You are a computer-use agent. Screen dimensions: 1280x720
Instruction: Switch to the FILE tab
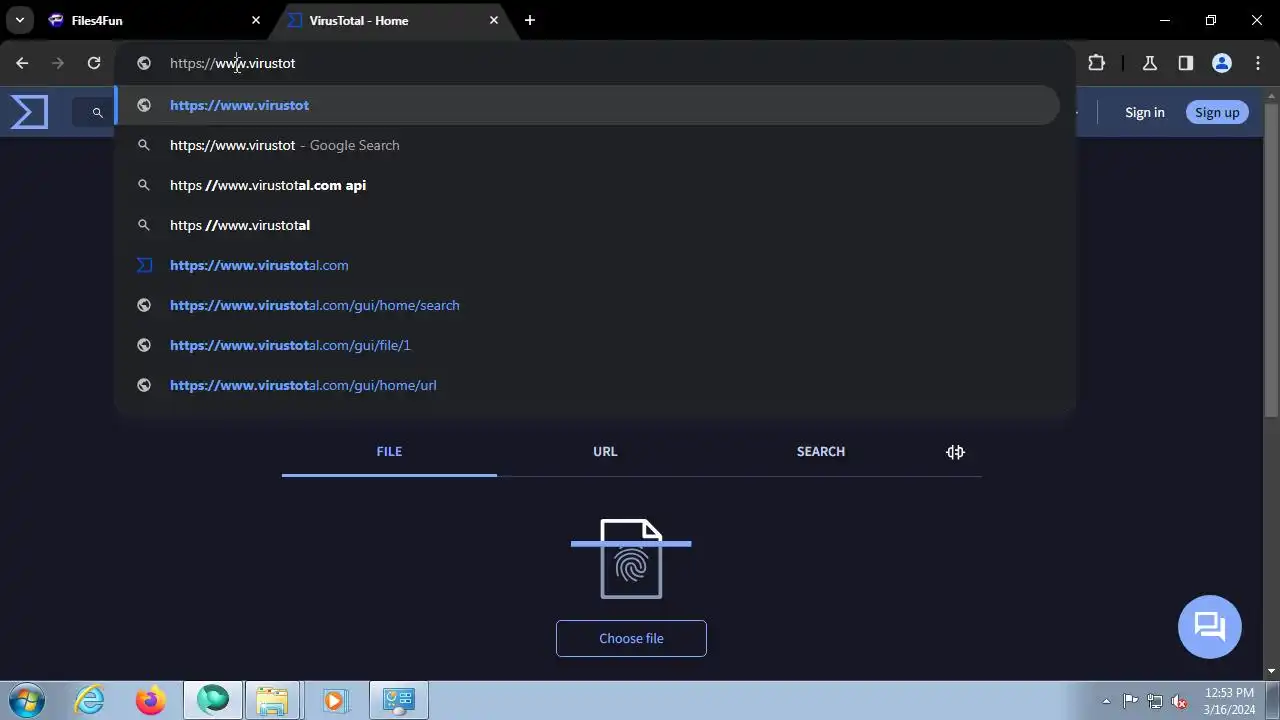tap(389, 452)
